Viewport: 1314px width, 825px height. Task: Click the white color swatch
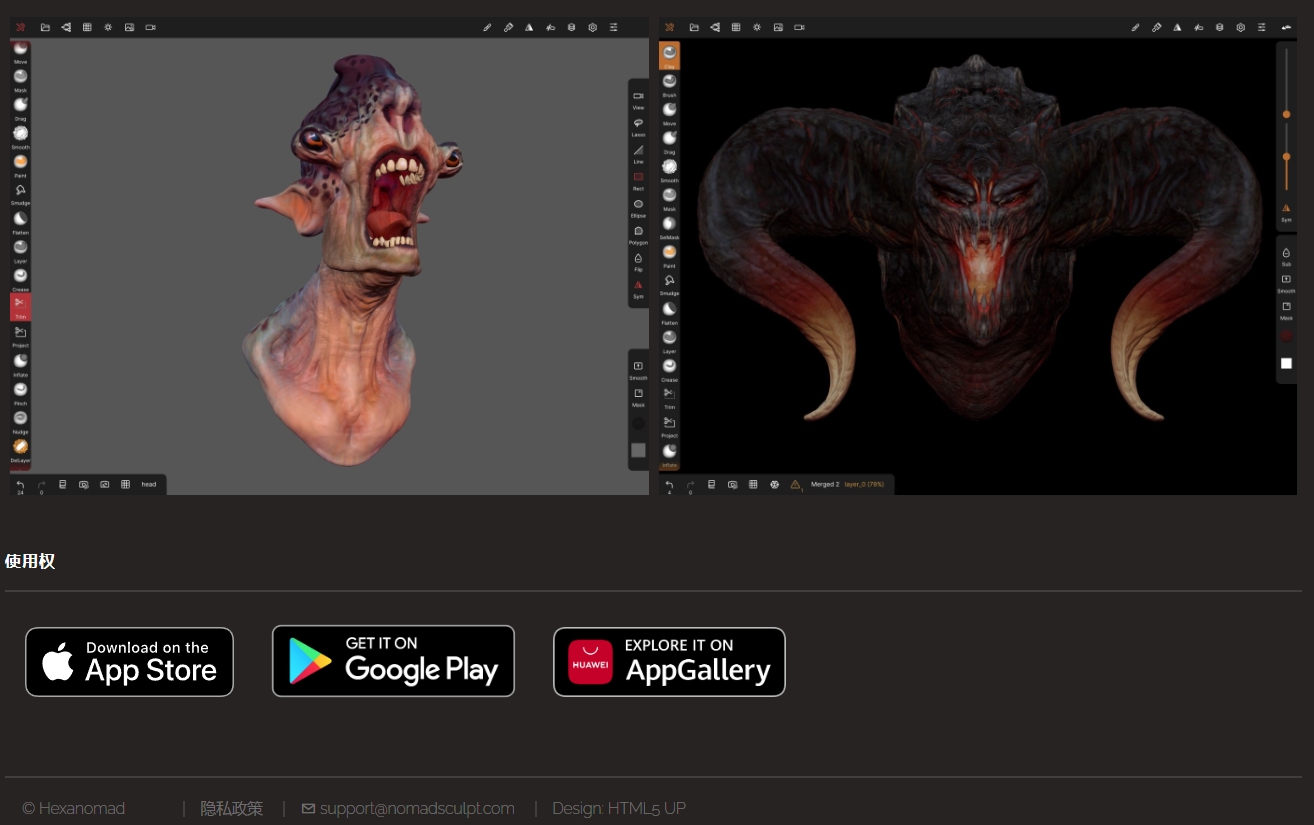pos(1286,363)
